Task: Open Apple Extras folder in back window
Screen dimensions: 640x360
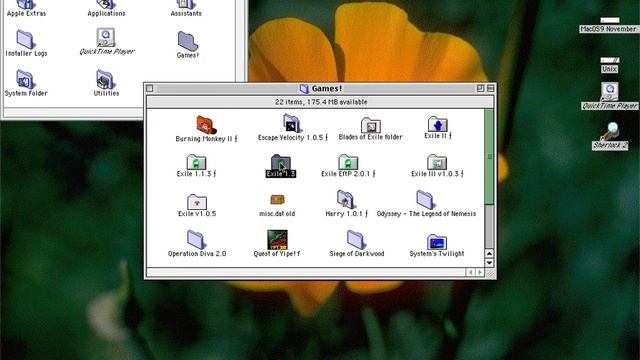Action: (x=26, y=4)
